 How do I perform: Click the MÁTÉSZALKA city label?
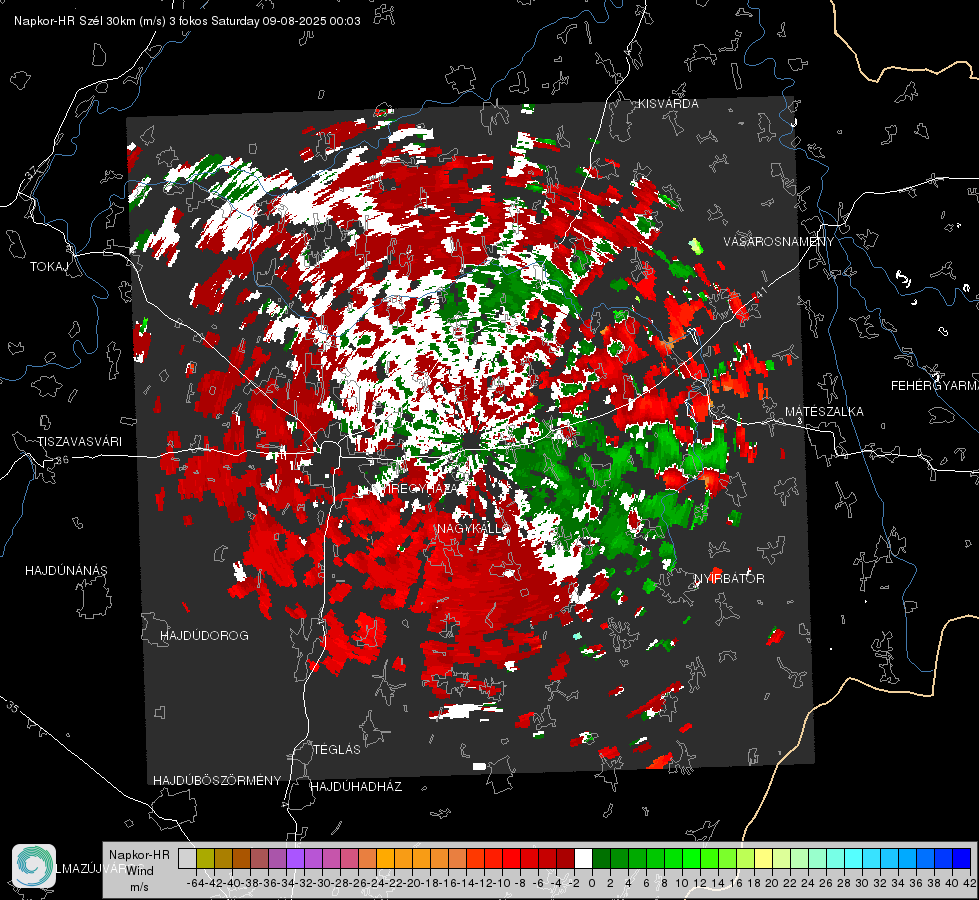coord(824,412)
